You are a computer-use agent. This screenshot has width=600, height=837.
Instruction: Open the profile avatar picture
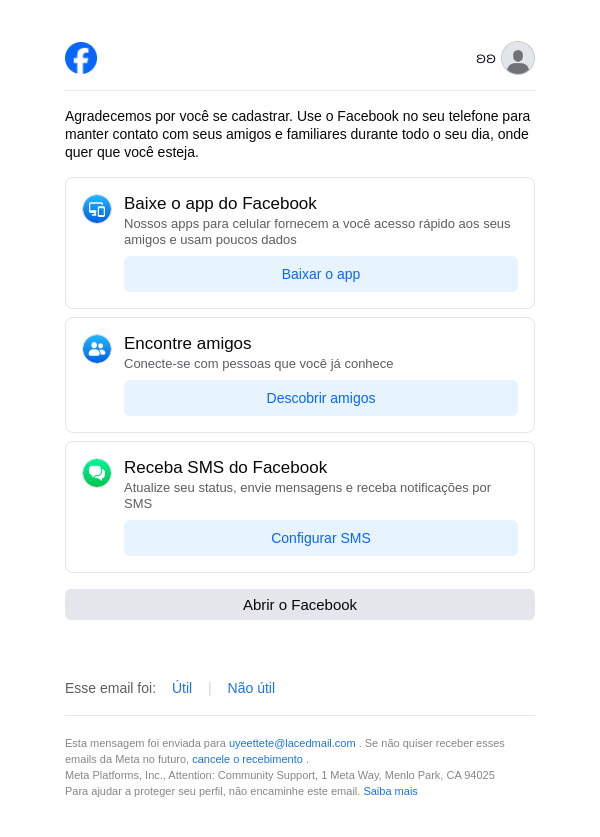pos(518,58)
